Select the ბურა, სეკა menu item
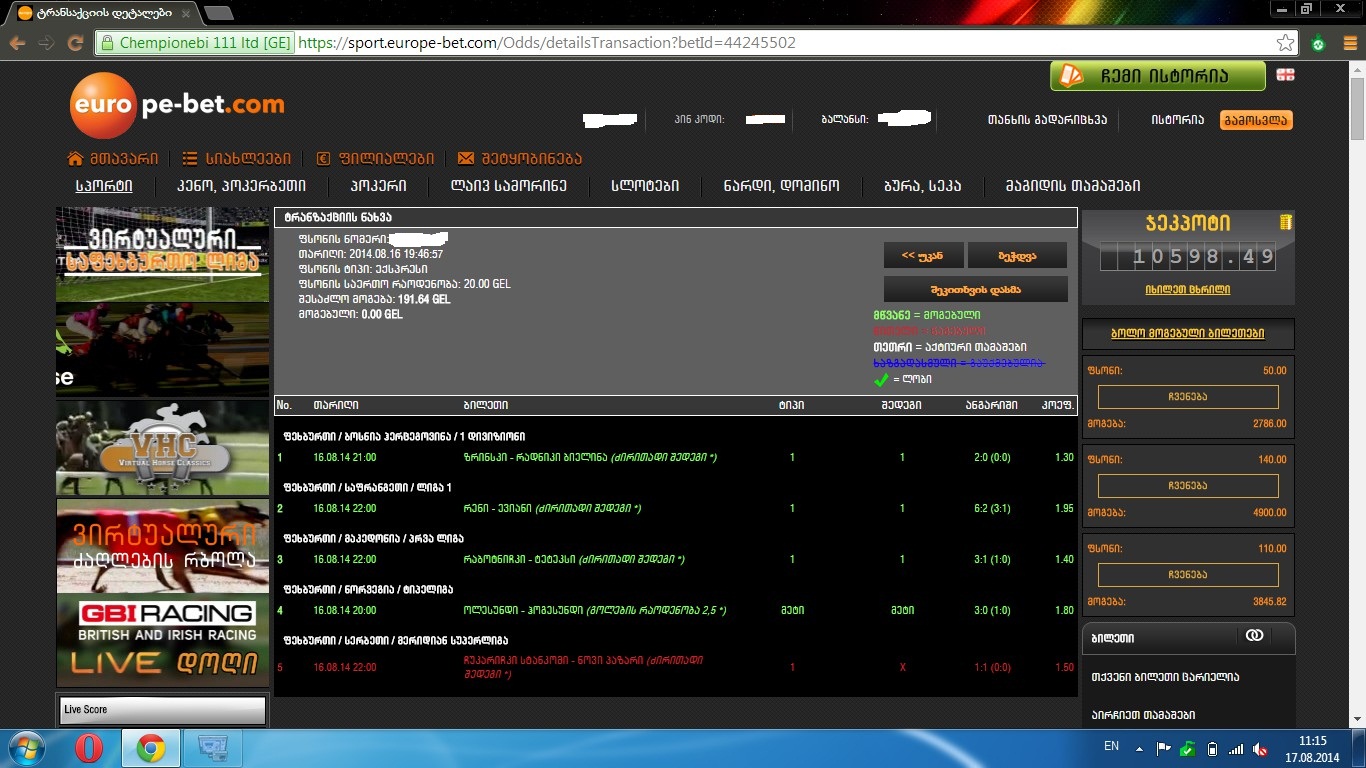Screen dimensions: 1366x768 pos(922,185)
